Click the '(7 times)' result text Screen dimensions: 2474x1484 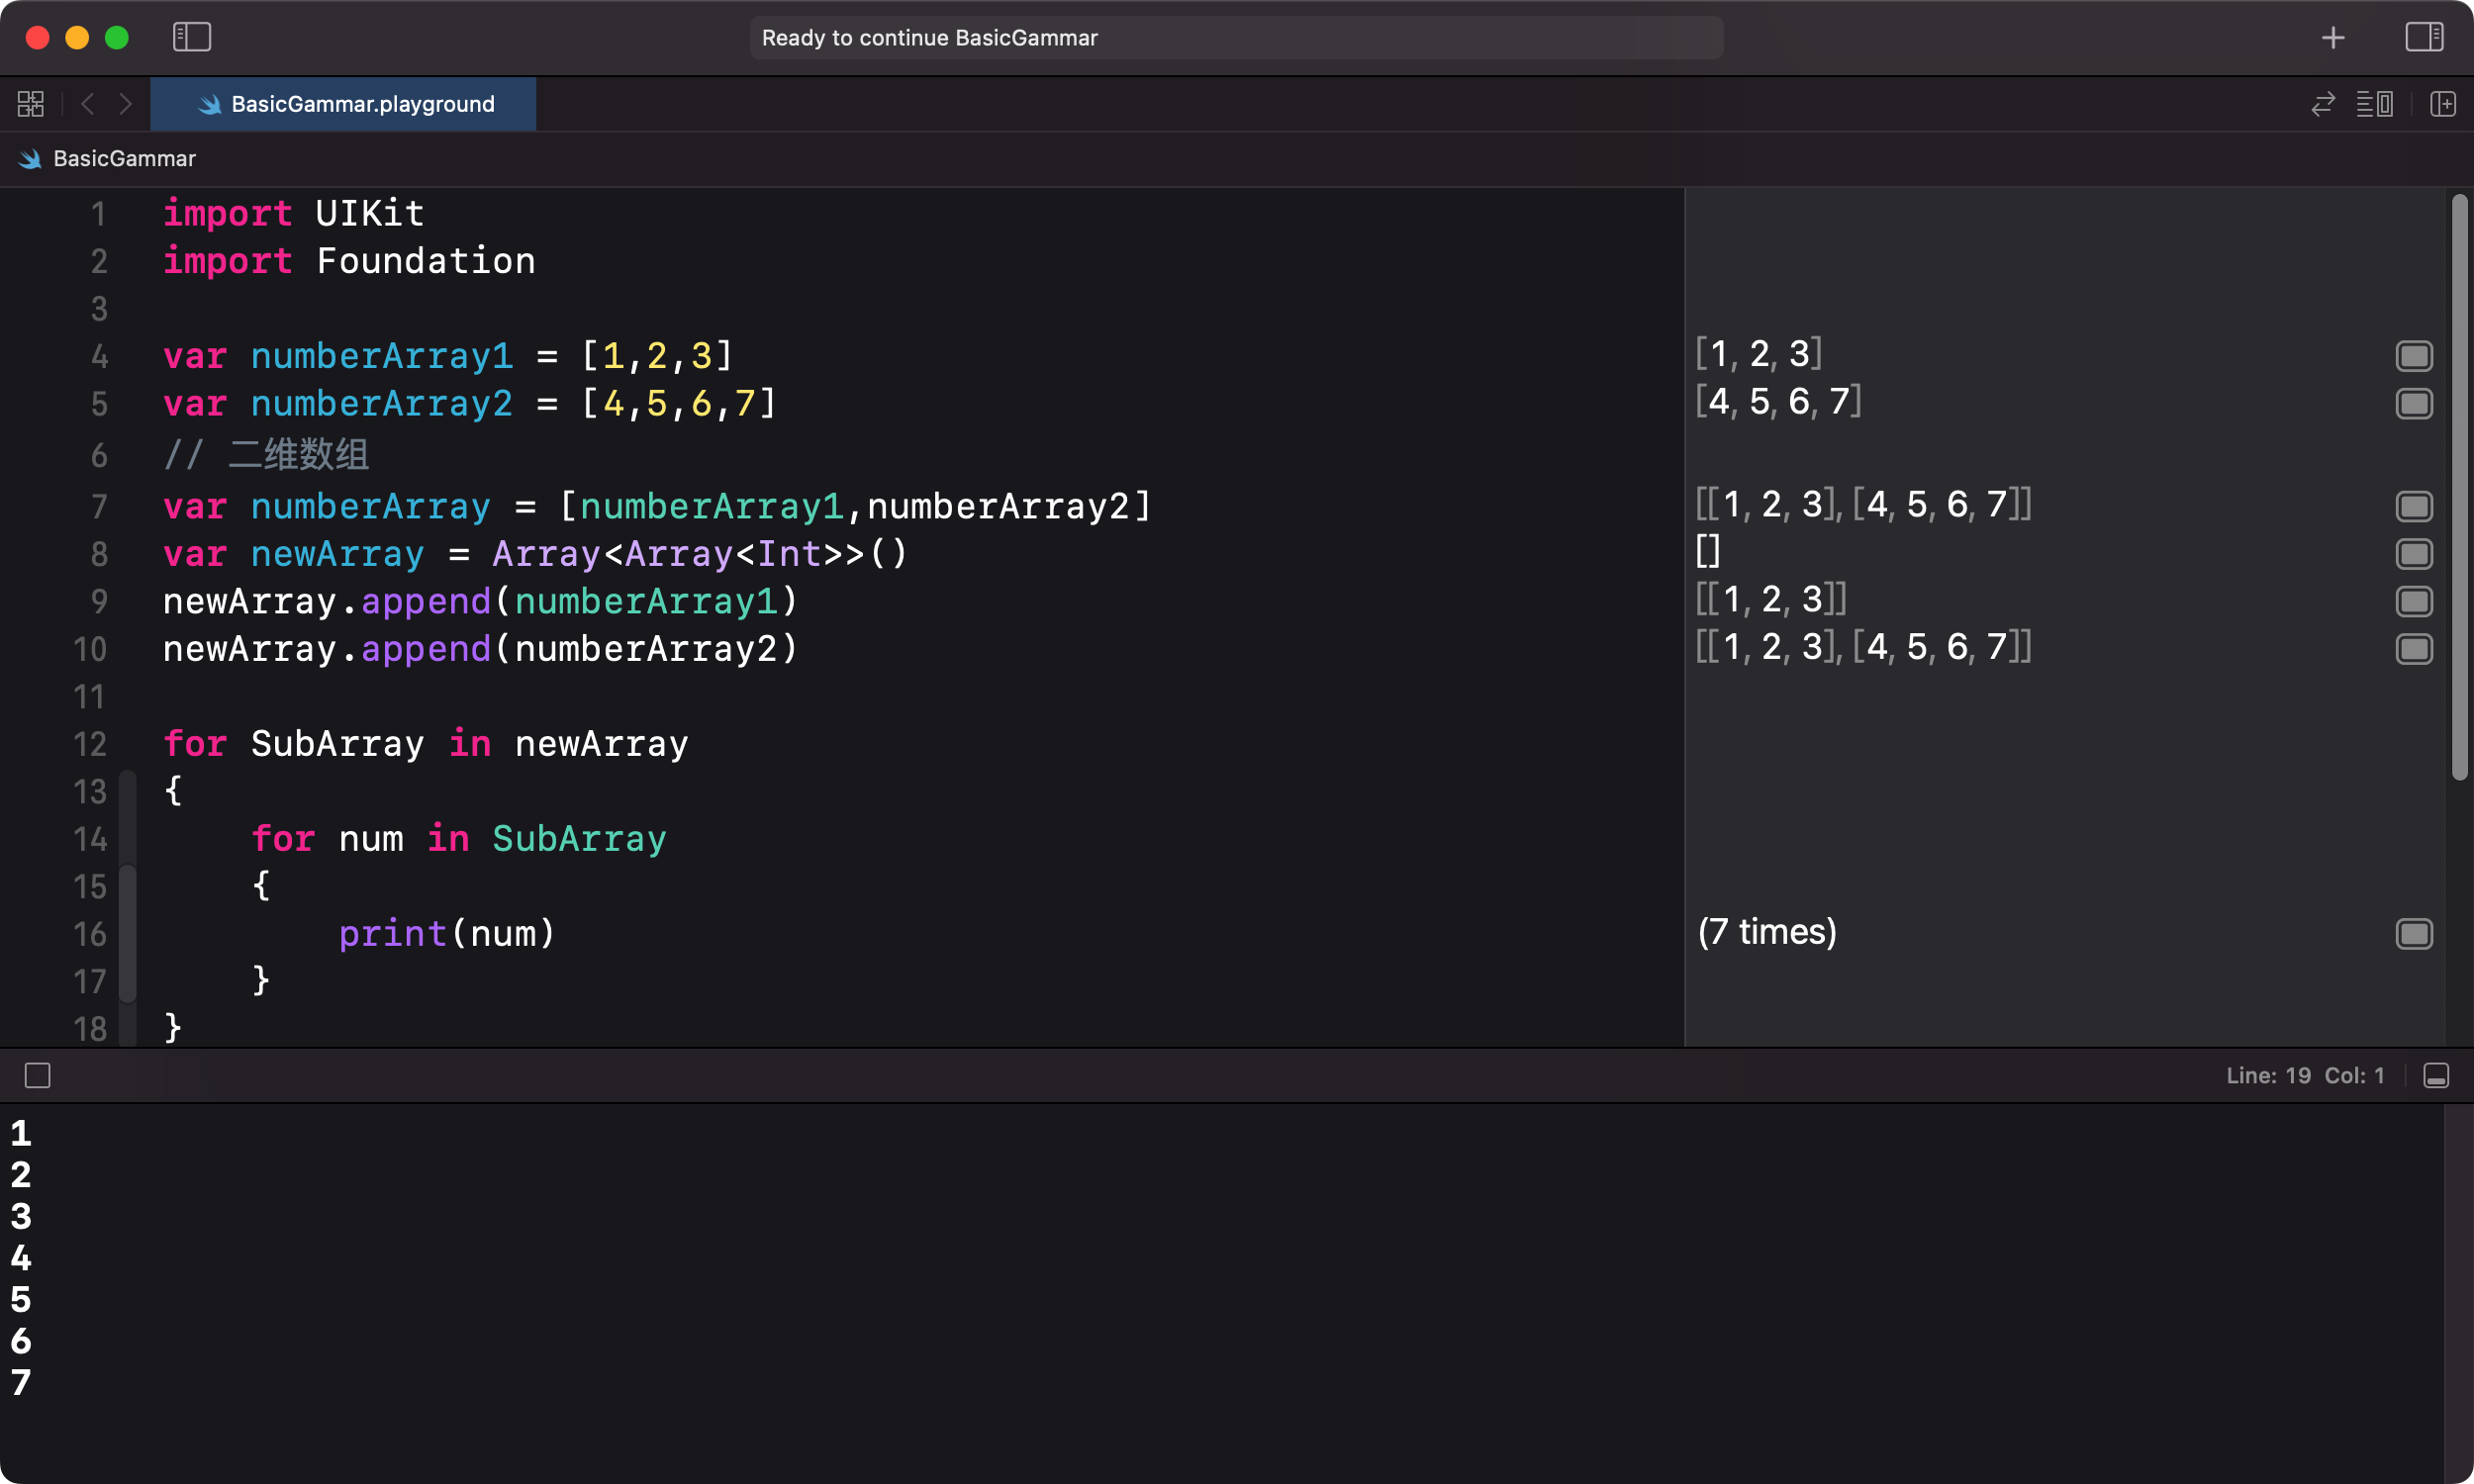click(x=1767, y=932)
